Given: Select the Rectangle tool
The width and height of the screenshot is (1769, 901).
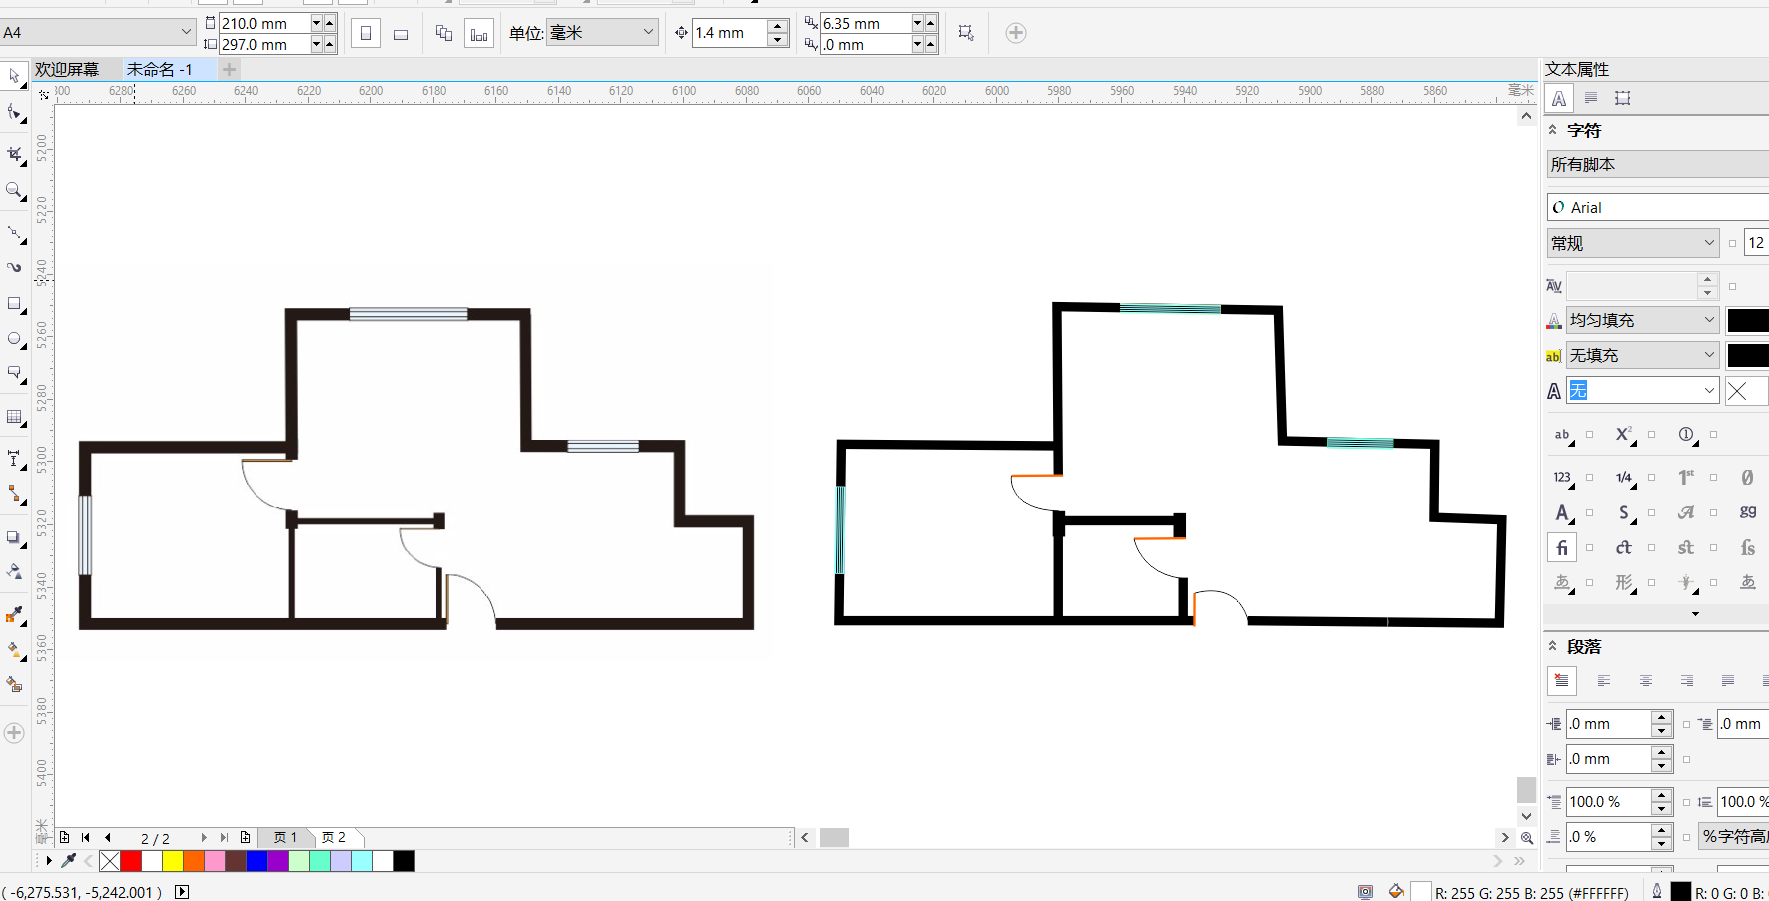Looking at the screenshot, I should point(14,303).
